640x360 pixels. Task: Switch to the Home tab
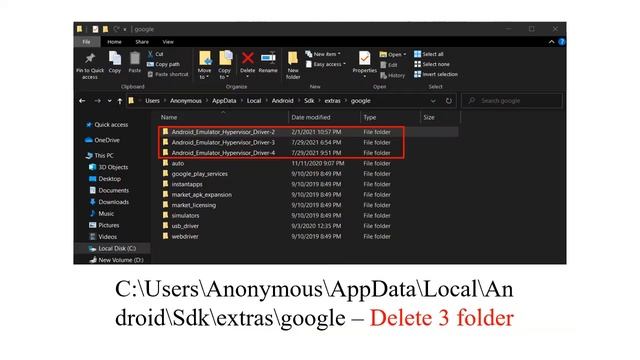114,42
